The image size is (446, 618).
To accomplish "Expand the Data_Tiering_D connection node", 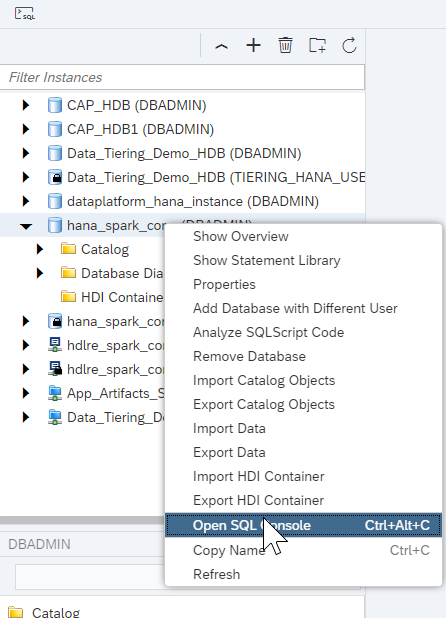I will 26,417.
